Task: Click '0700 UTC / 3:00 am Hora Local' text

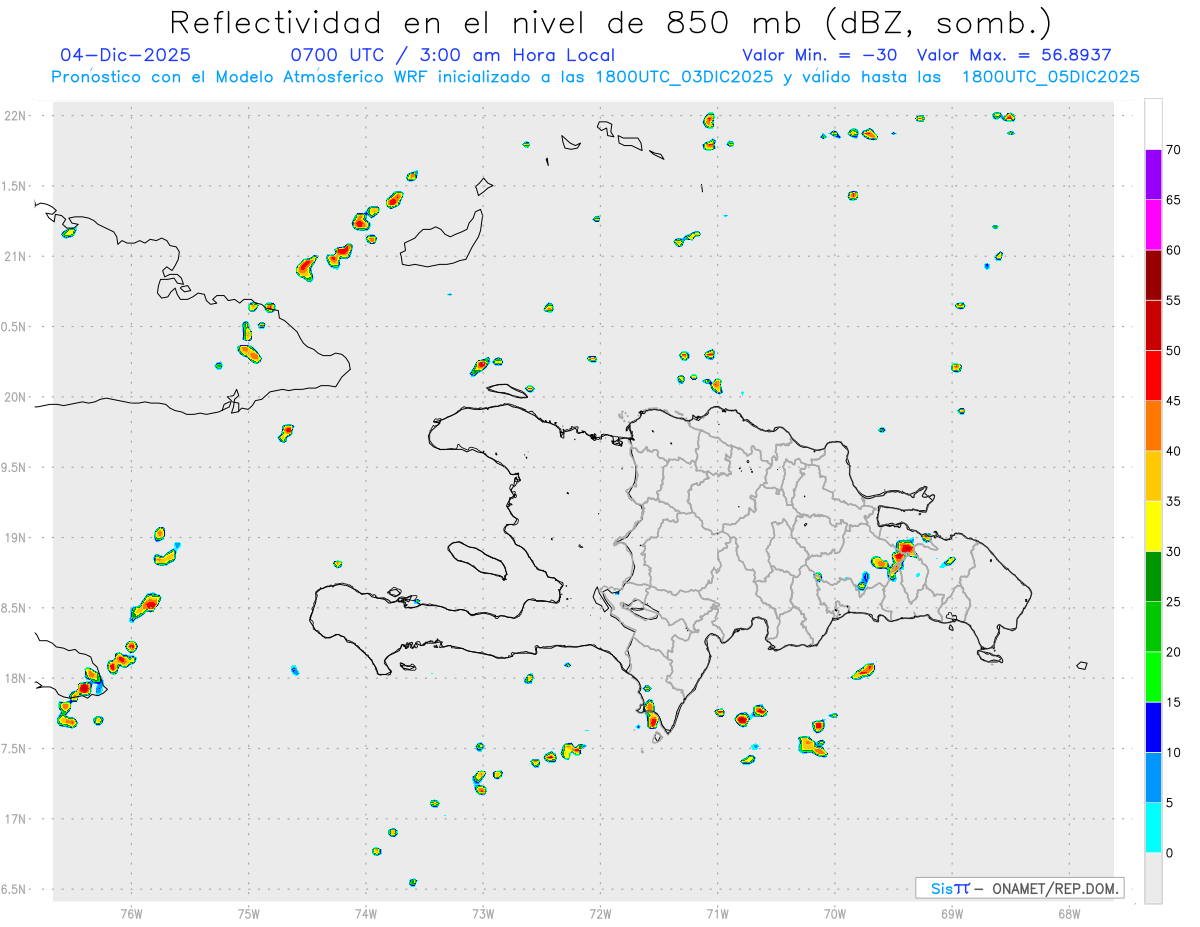Action: pos(452,55)
